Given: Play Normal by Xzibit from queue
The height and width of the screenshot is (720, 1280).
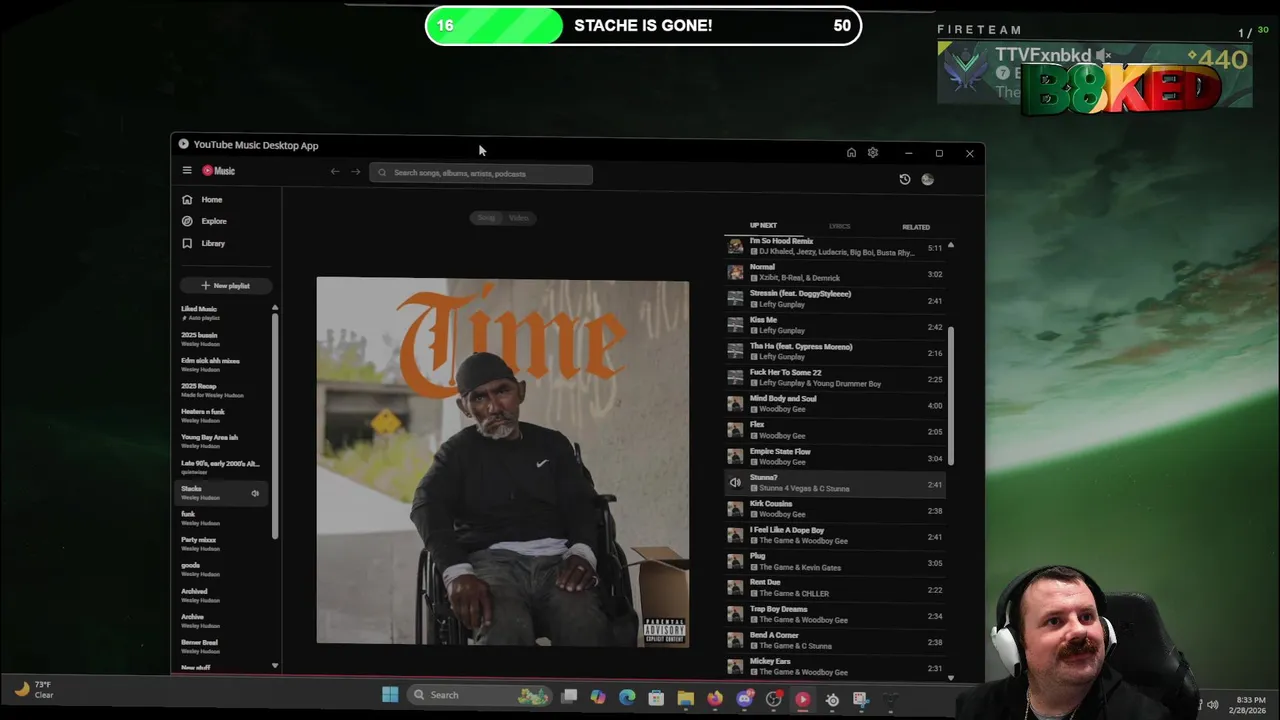Looking at the screenshot, I should click(x=835, y=273).
